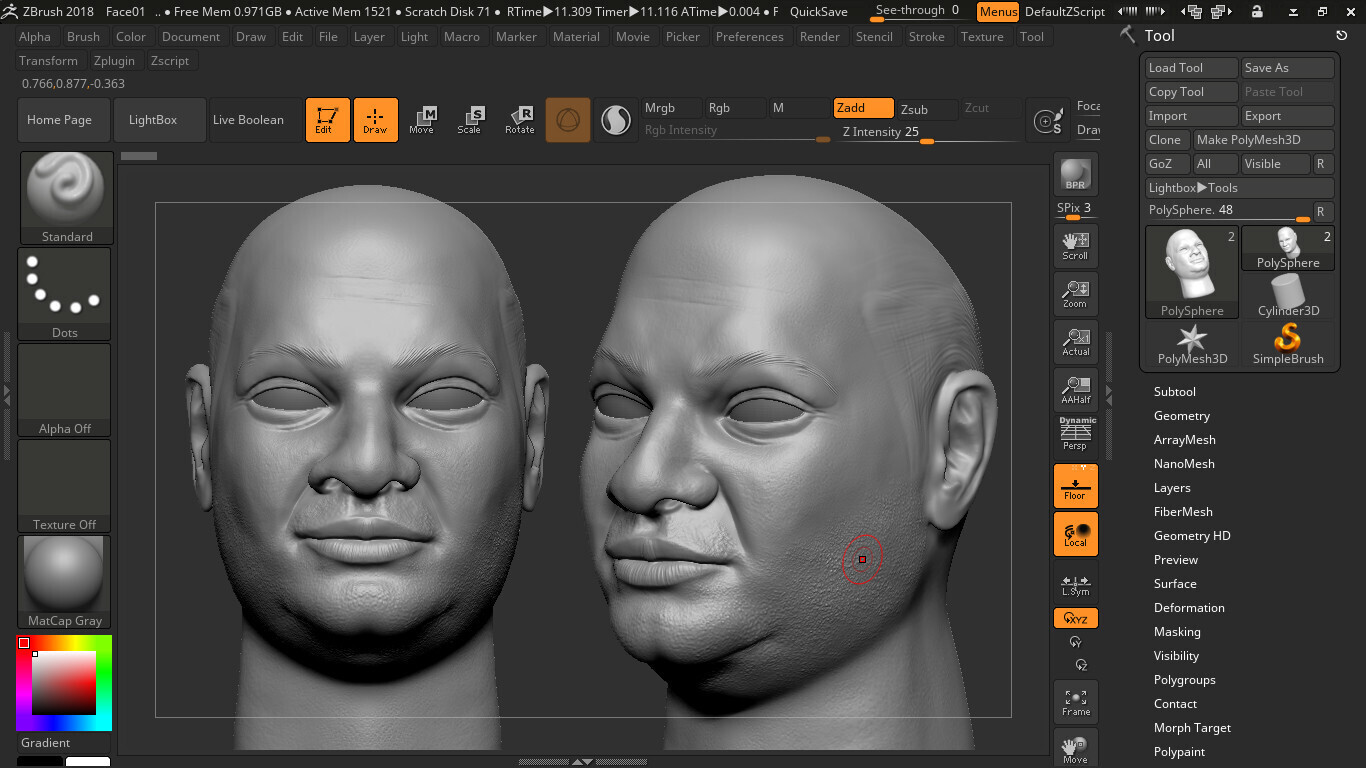Select the Cylinder3D tool thumbnail
This screenshot has height=768, width=1366.
1288,293
